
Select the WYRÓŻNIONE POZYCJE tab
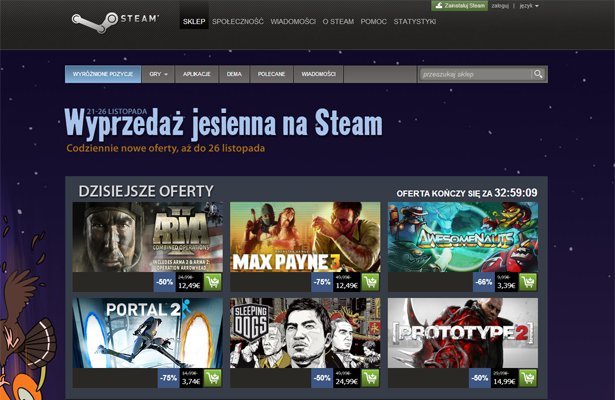click(103, 74)
